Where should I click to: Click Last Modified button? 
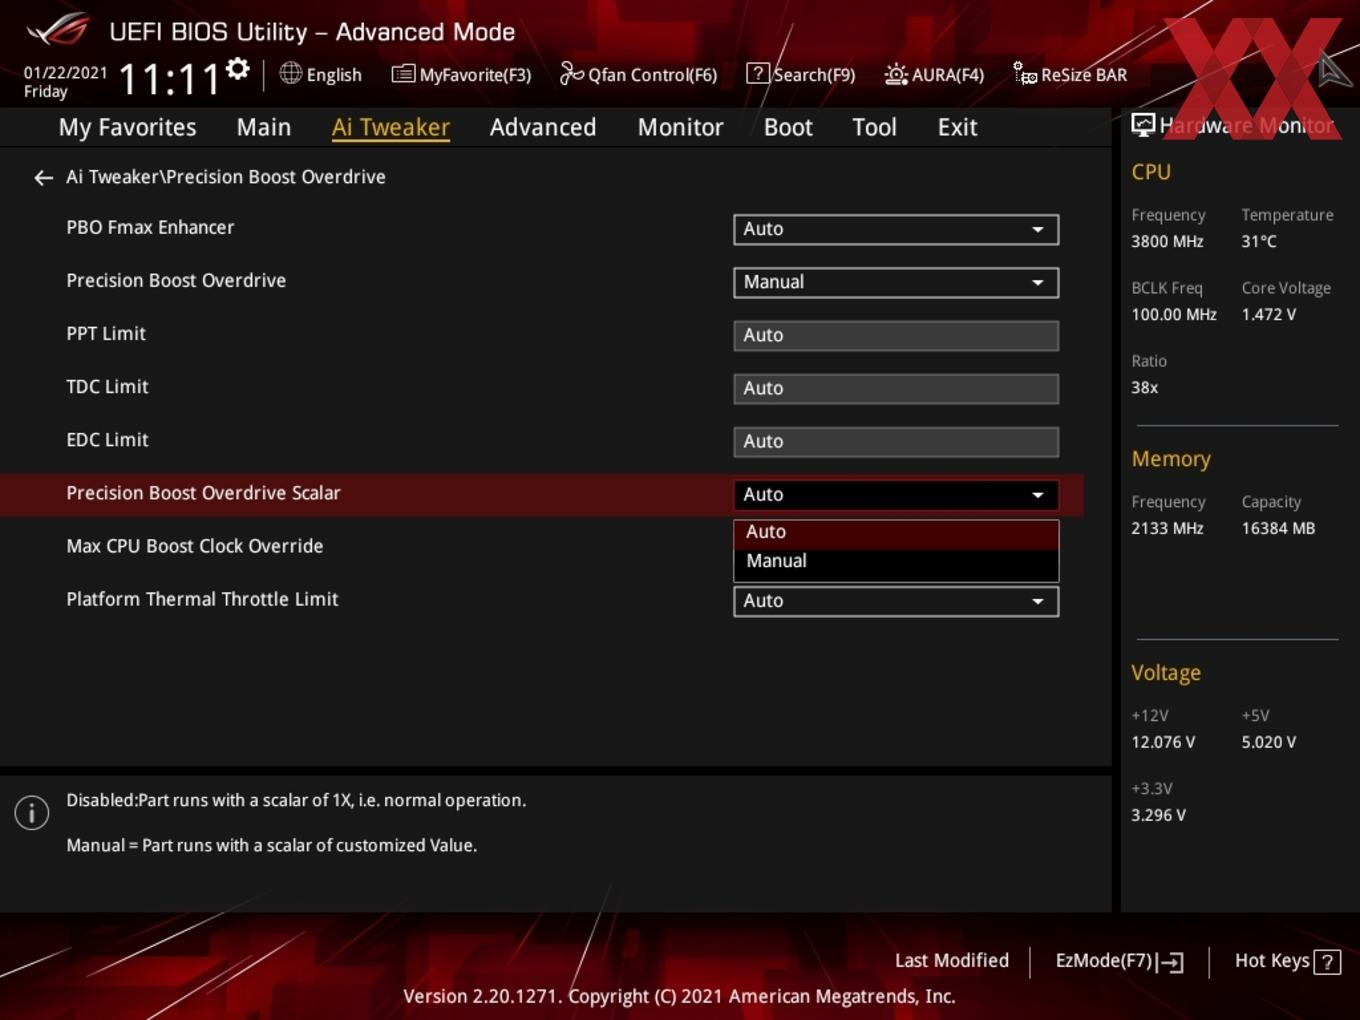952,961
